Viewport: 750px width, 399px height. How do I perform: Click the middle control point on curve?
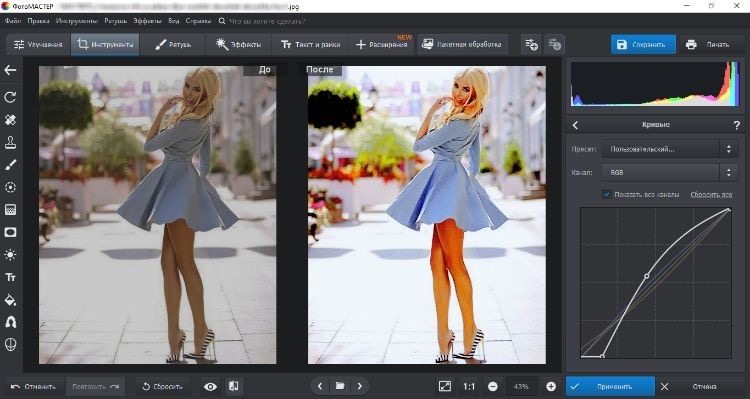click(647, 276)
